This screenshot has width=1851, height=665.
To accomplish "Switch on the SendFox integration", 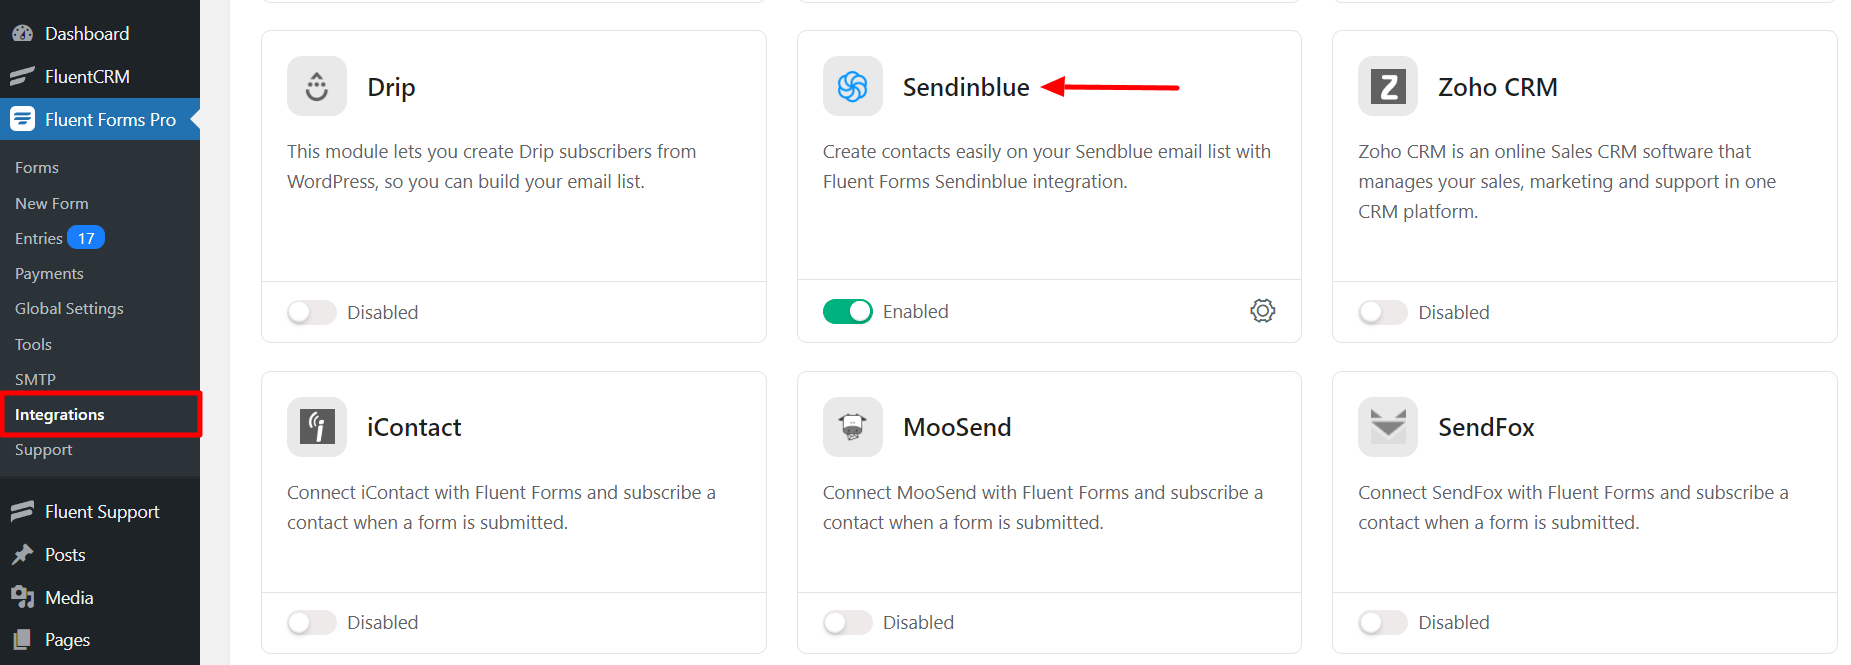I will coord(1383,622).
